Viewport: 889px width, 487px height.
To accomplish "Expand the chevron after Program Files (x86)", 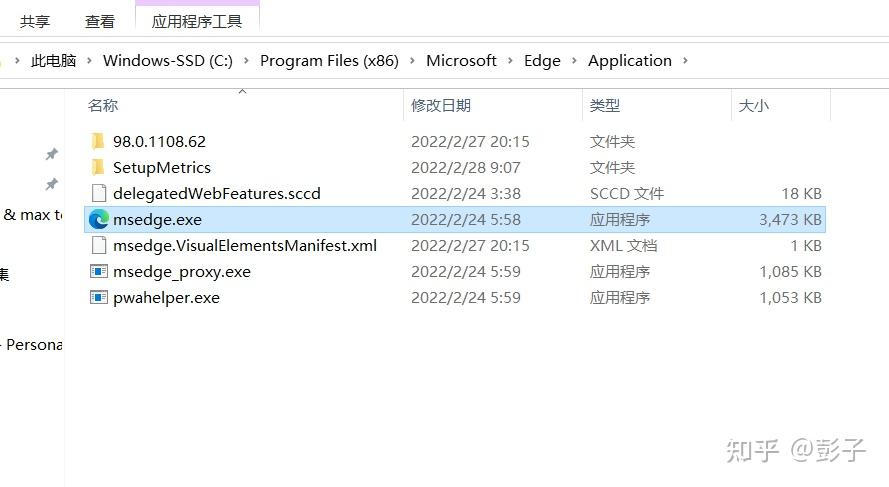I will point(412,60).
